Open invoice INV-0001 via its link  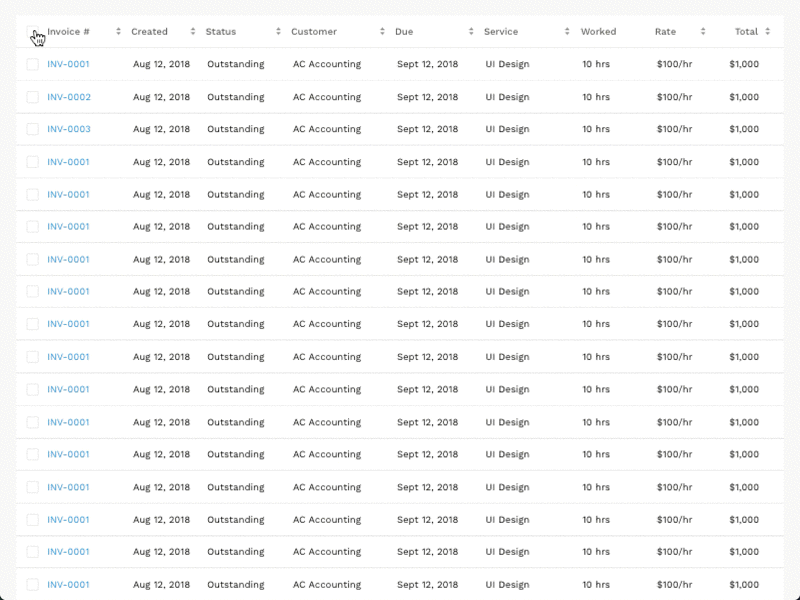click(67, 64)
